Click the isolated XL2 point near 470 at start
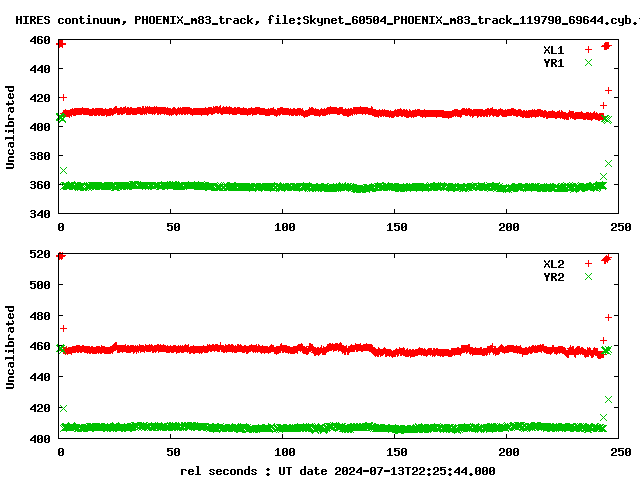Viewport: 640px width, 480px height. click(x=63, y=329)
